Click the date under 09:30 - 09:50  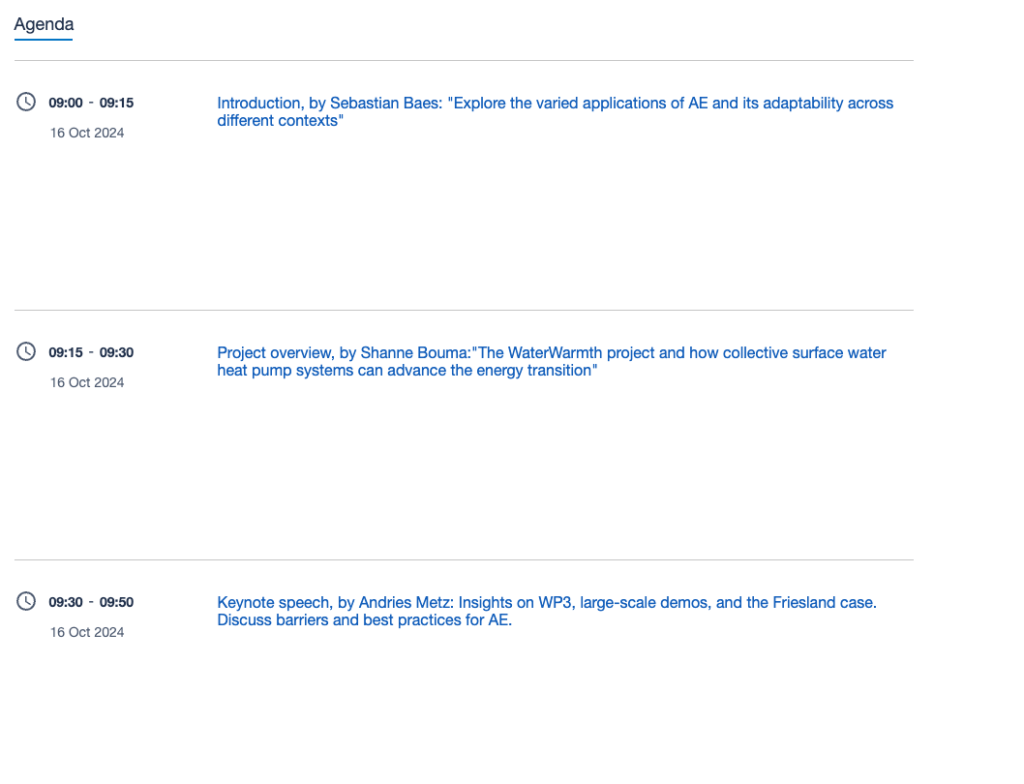coord(87,633)
